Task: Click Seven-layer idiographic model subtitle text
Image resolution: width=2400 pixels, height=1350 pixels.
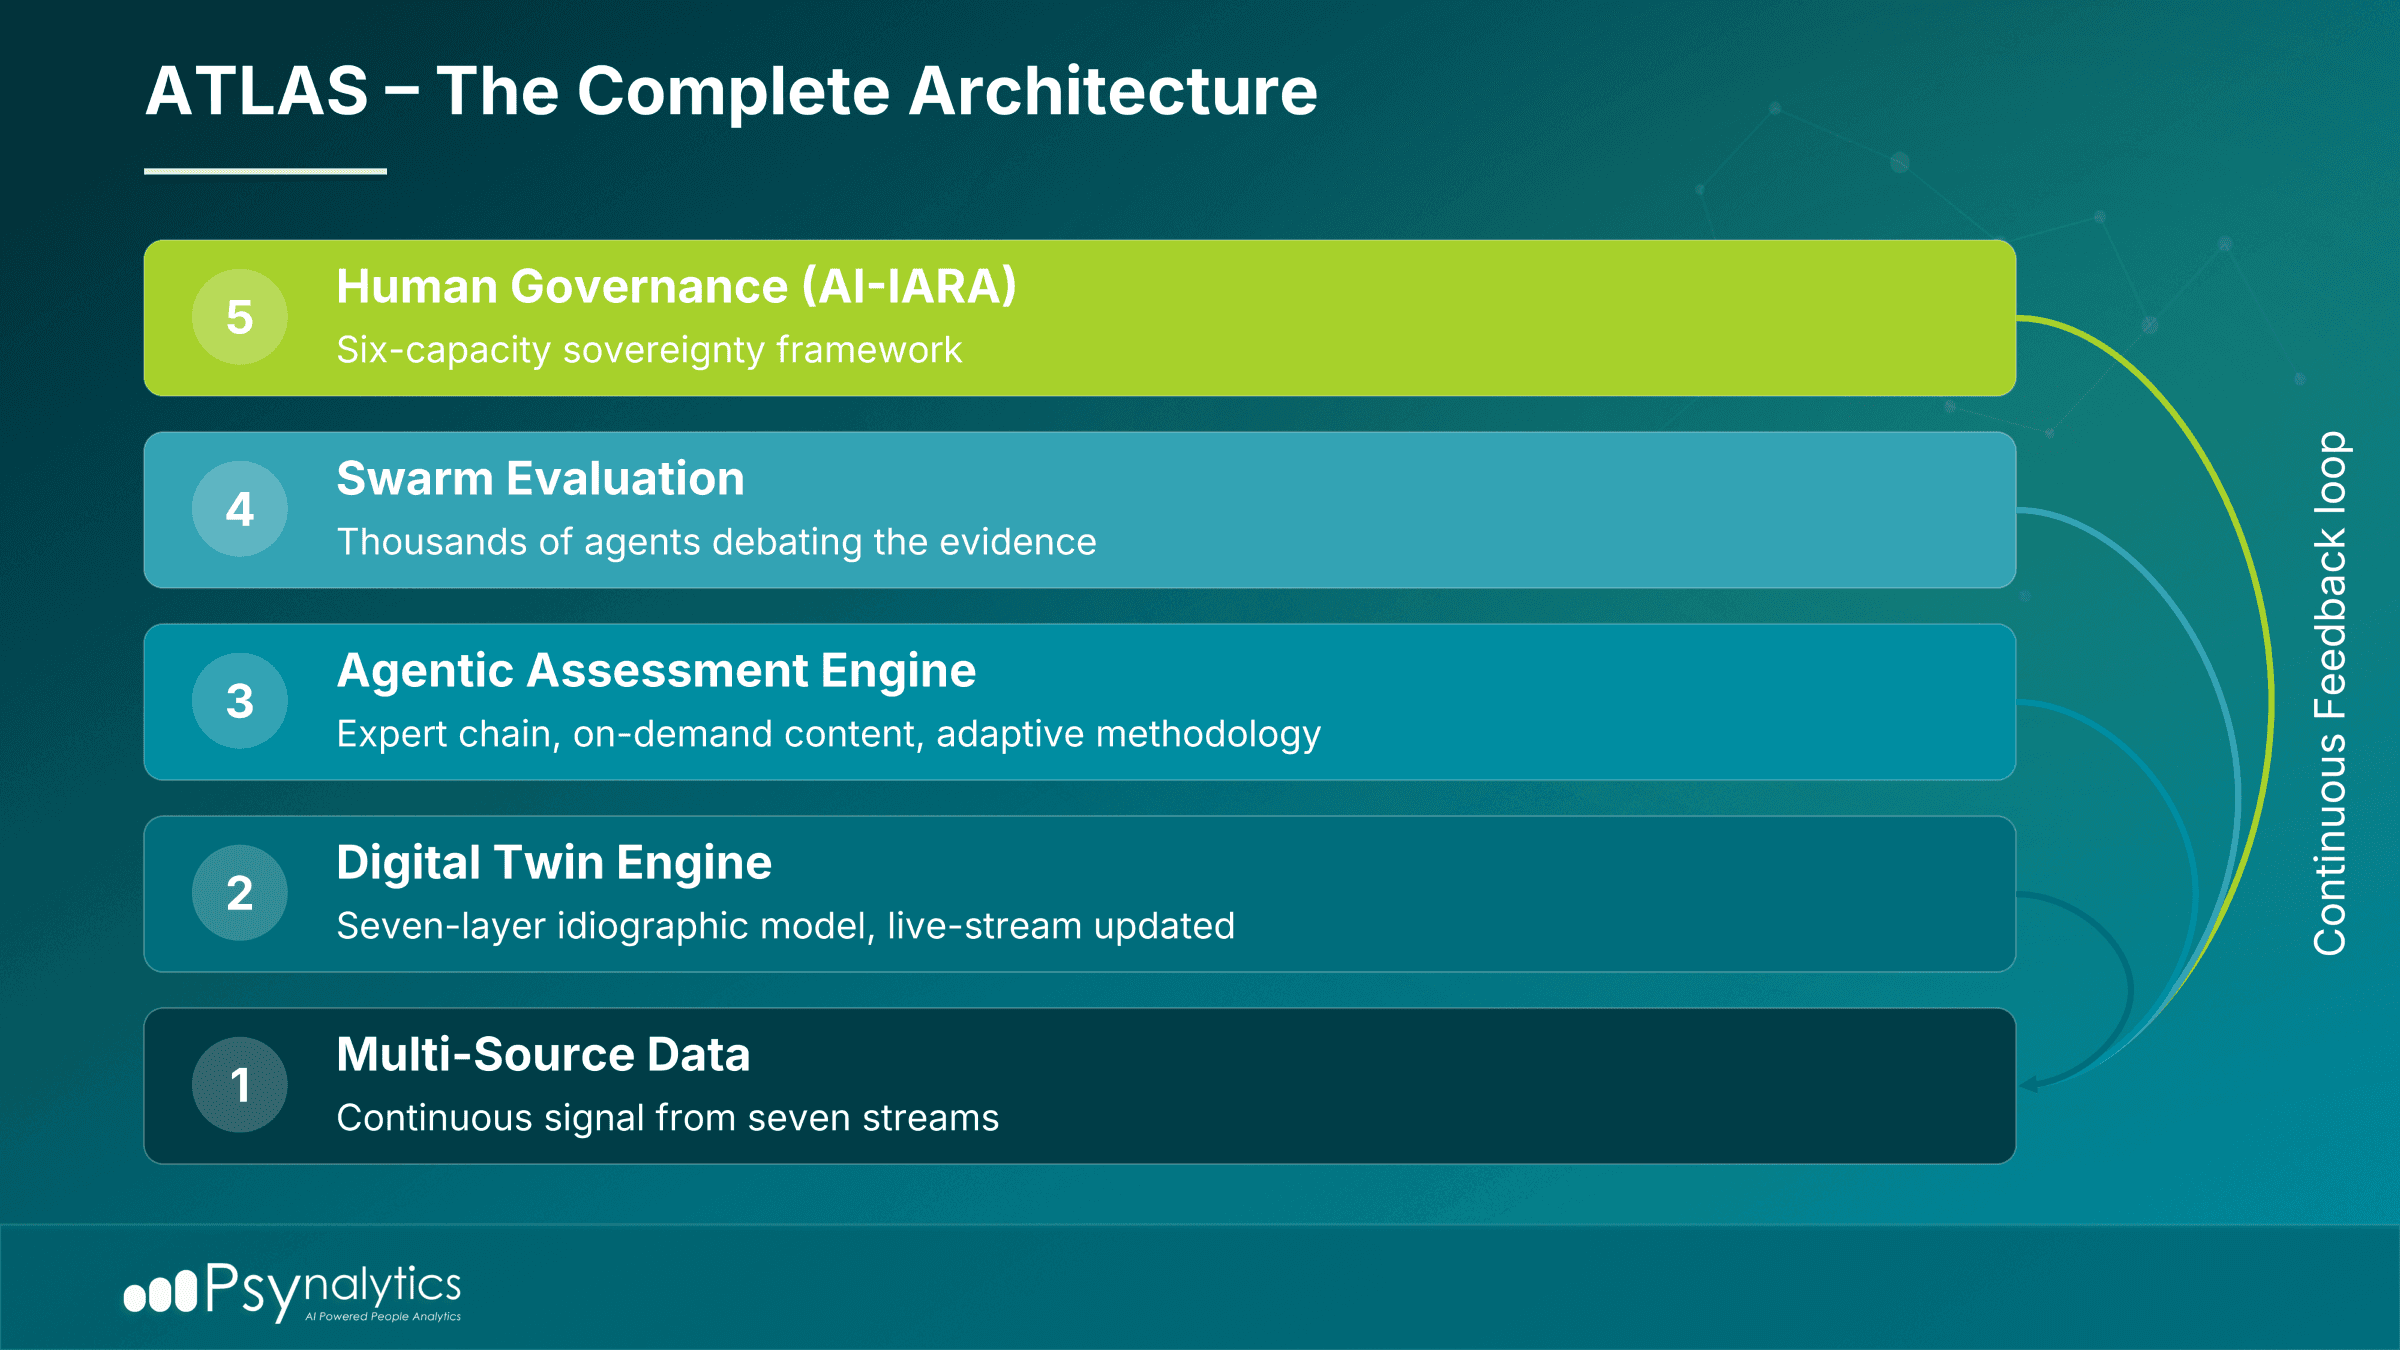Action: click(785, 926)
